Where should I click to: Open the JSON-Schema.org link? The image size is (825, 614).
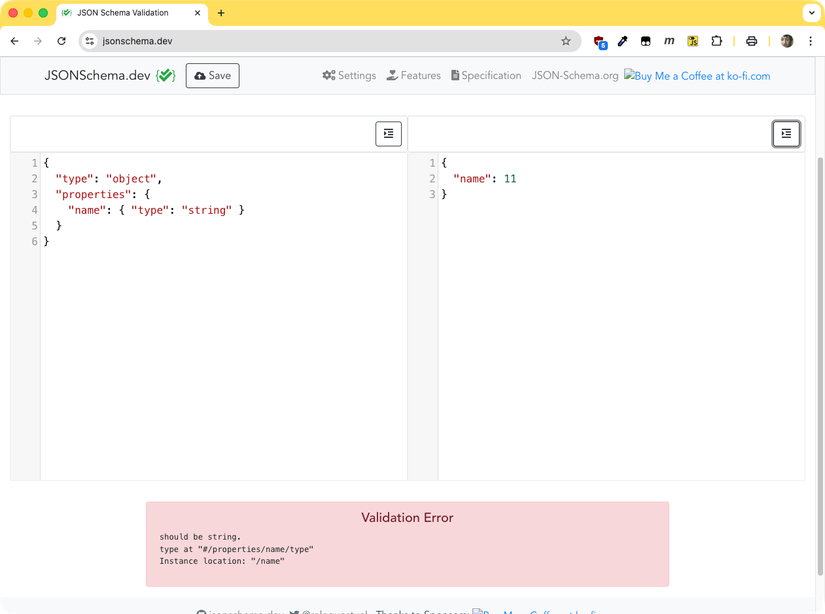[x=575, y=75]
